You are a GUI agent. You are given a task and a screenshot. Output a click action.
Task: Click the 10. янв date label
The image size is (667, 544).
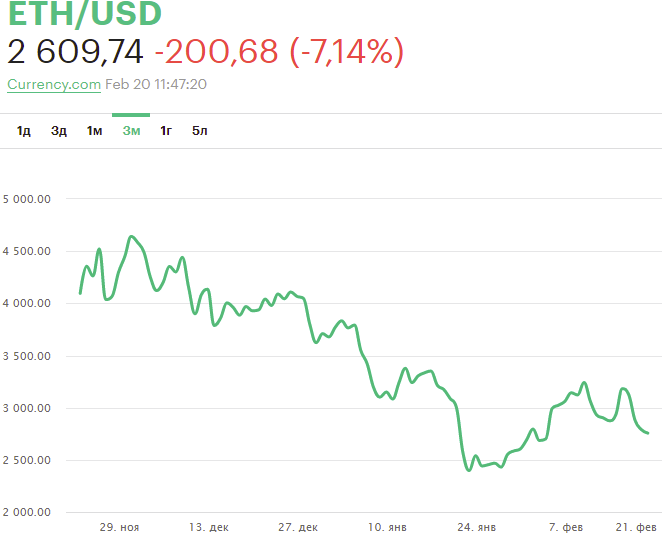click(387, 526)
